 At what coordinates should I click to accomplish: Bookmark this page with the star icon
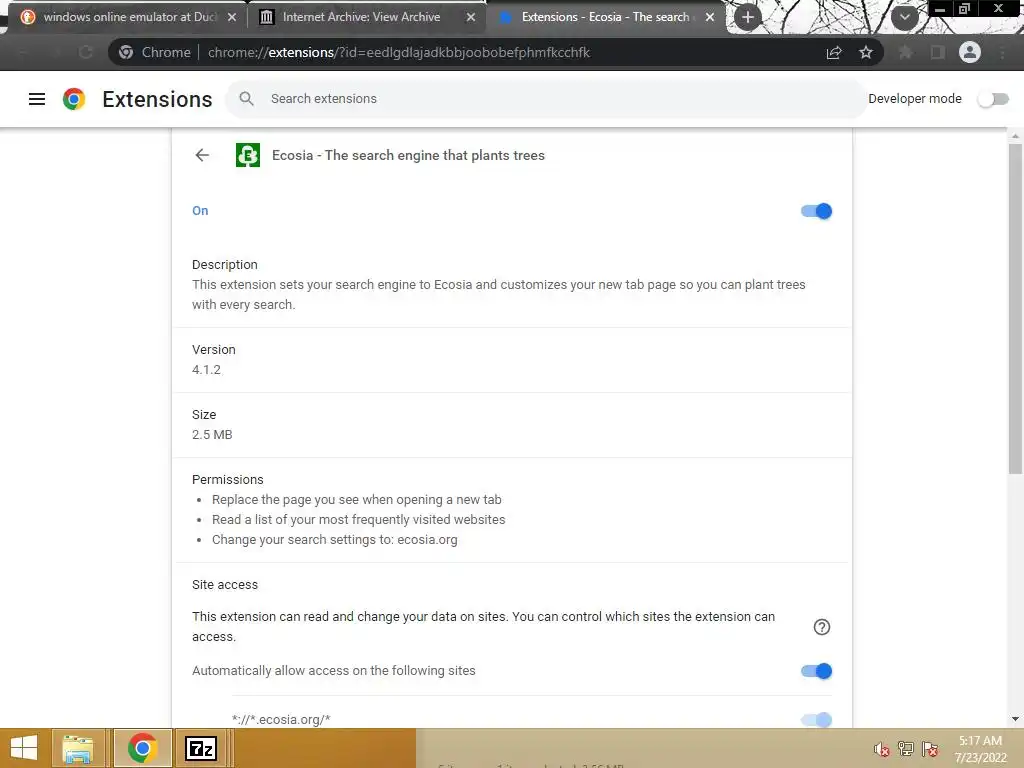pyautogui.click(x=865, y=52)
